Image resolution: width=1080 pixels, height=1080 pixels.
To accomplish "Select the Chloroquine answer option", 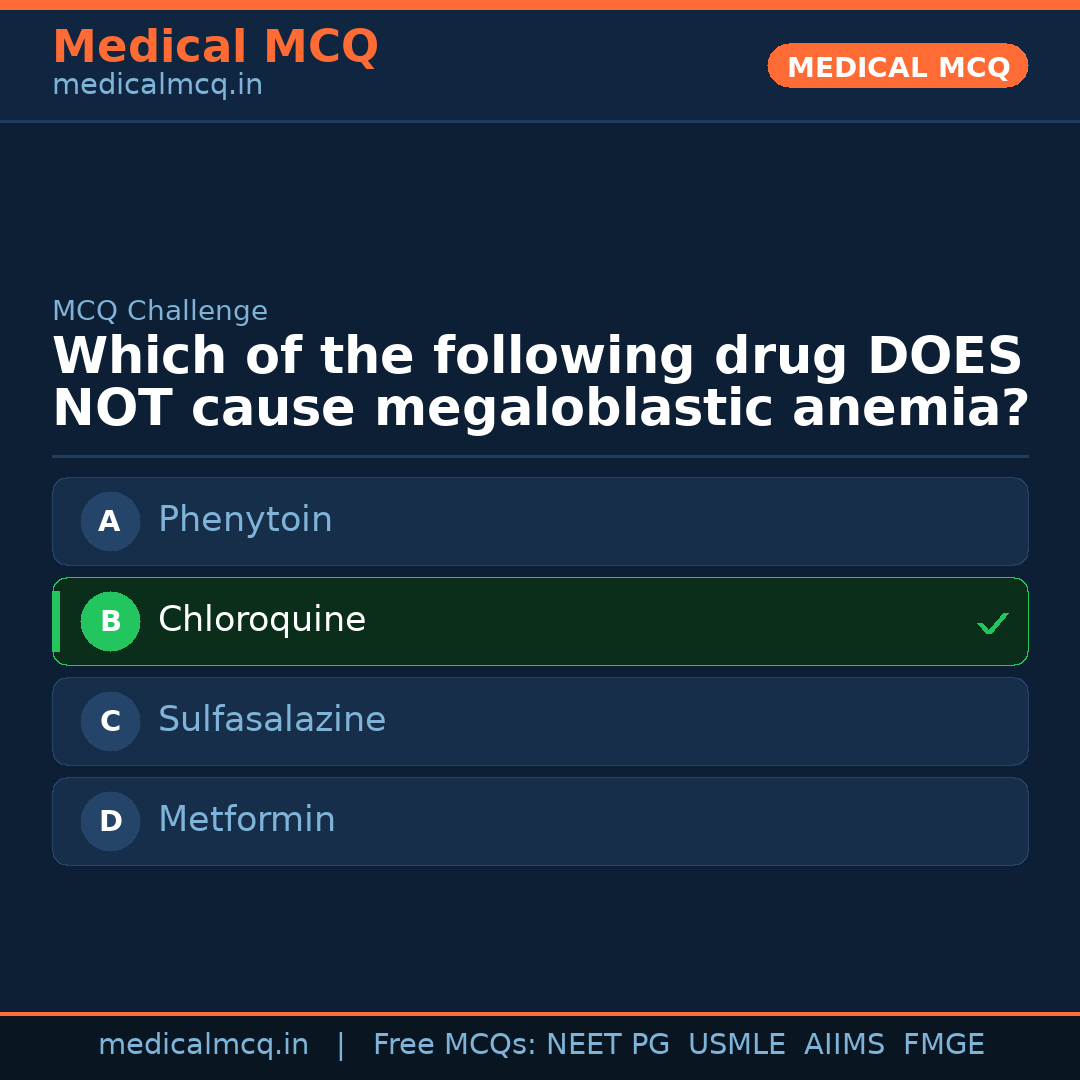I will click(x=540, y=621).
